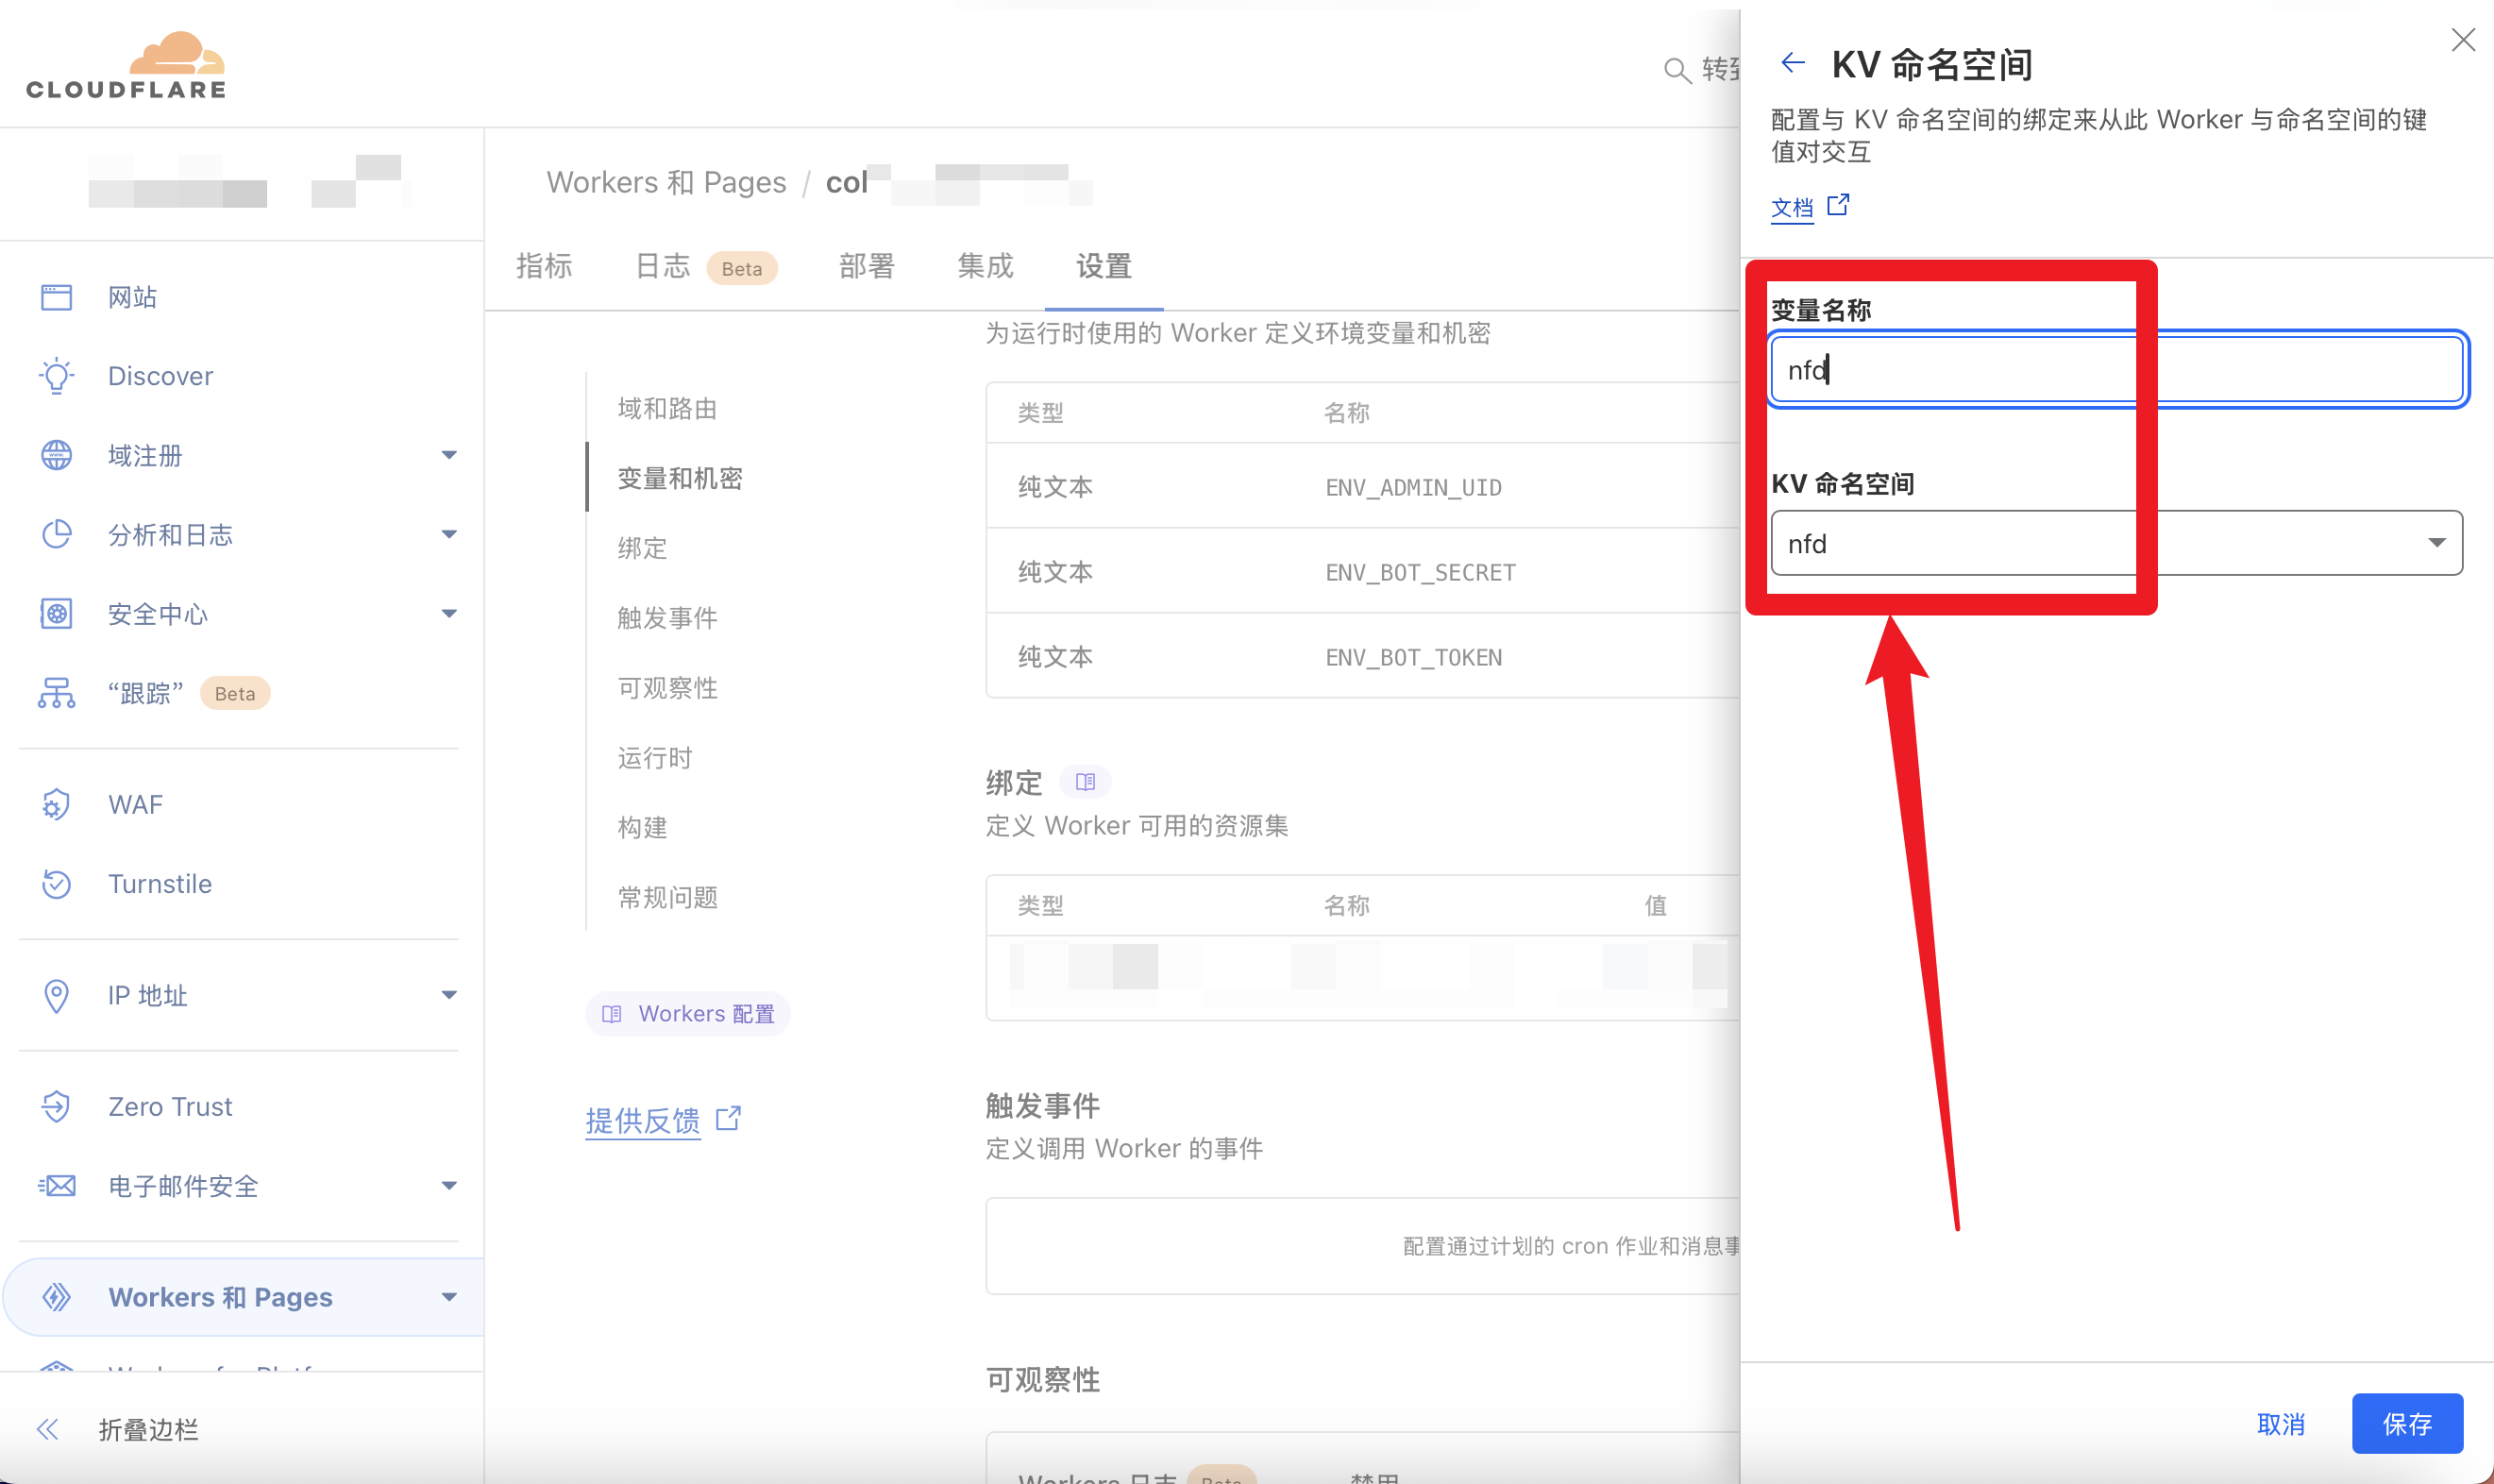Click the WAF shield icon
This screenshot has width=2494, height=1484.
click(57, 804)
